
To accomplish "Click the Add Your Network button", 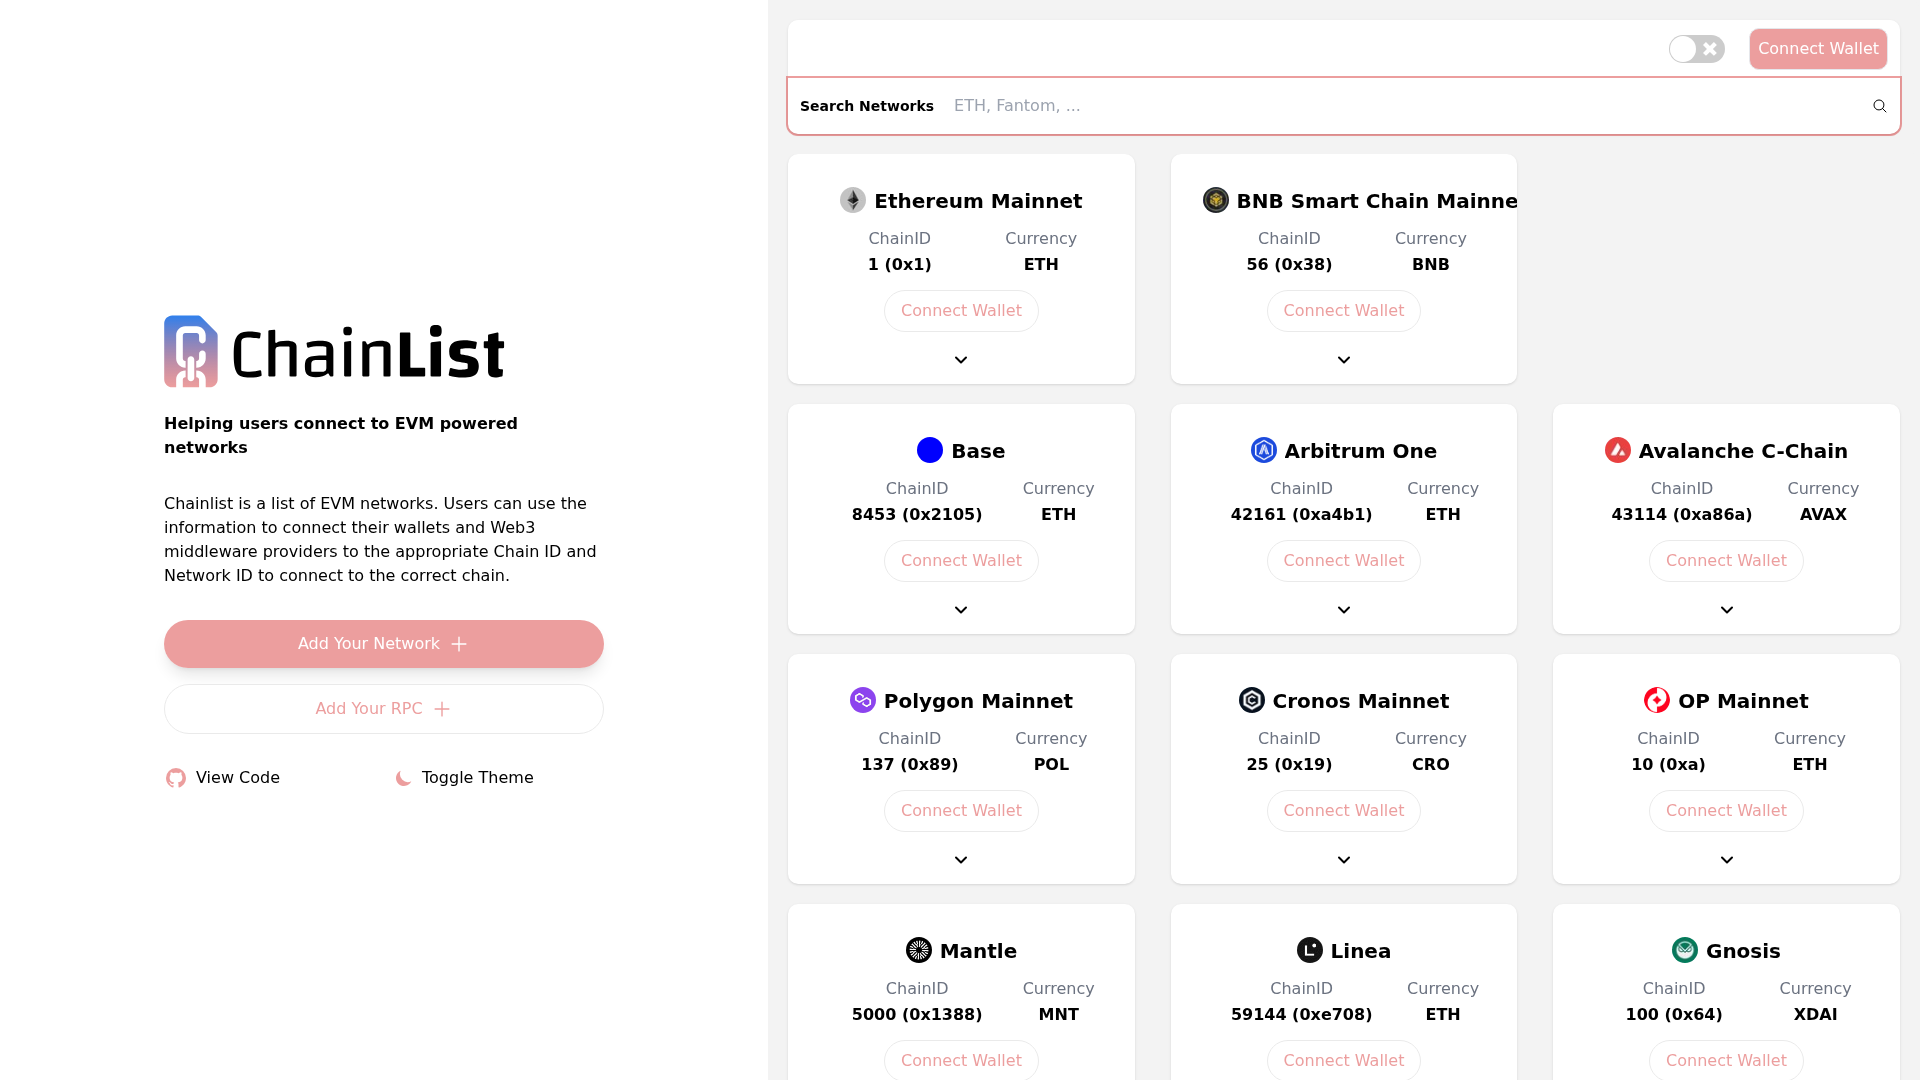I will (x=384, y=644).
